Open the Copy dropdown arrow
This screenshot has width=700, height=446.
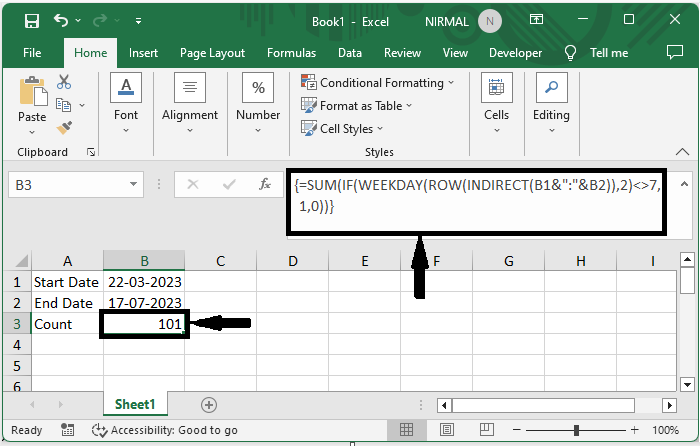tap(82, 105)
